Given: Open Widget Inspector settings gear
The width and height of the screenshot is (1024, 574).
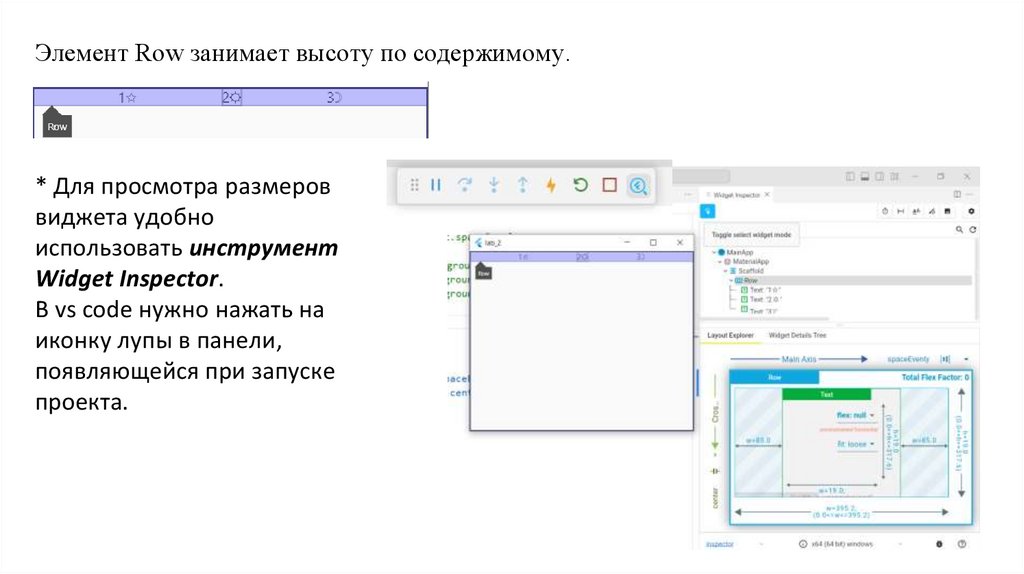Looking at the screenshot, I should (971, 212).
